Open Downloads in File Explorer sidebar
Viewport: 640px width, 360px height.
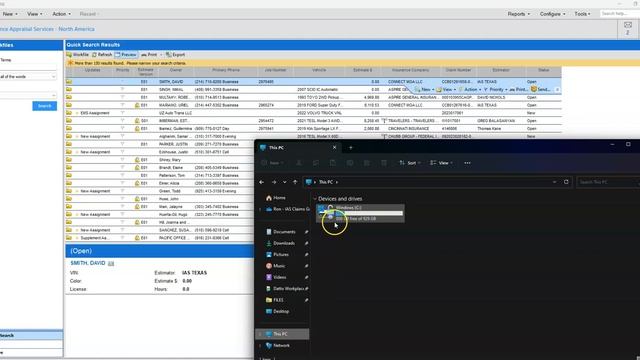[280, 243]
